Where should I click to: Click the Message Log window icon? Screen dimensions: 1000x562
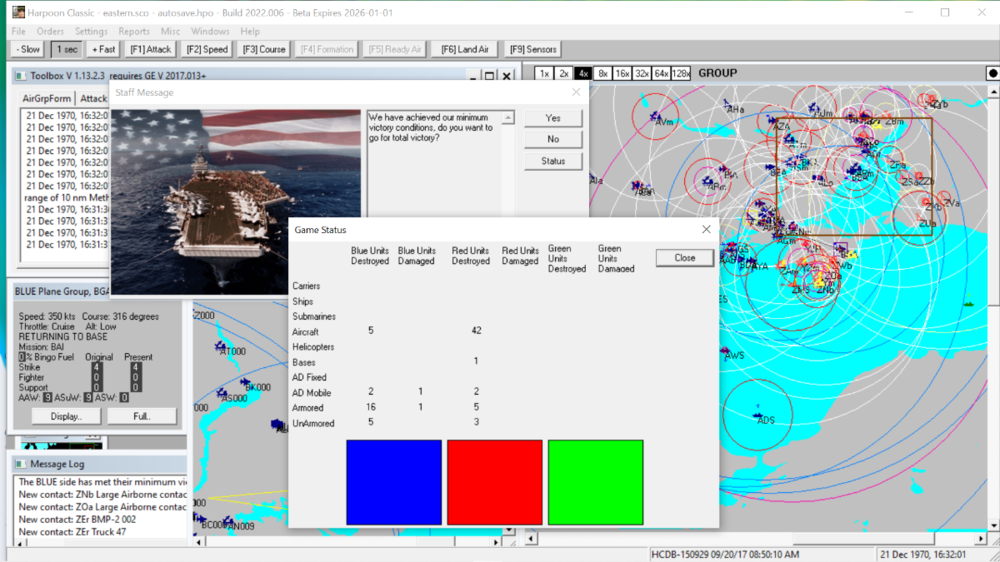pyautogui.click(x=20, y=464)
